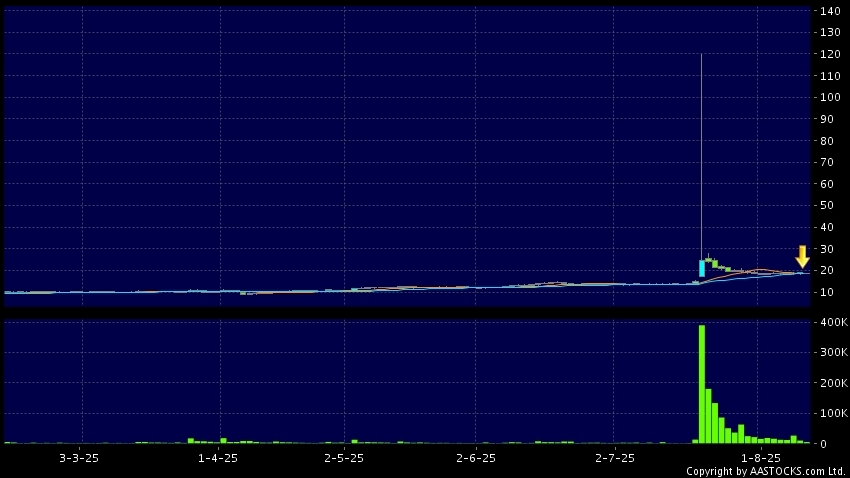The width and height of the screenshot is (850, 478).
Task: Click the 2-6-25 date label
Action: [476, 458]
